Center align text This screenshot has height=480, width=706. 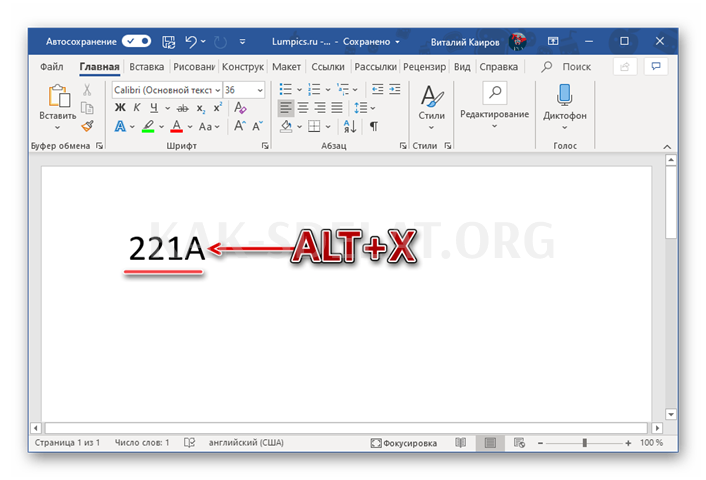(x=303, y=108)
